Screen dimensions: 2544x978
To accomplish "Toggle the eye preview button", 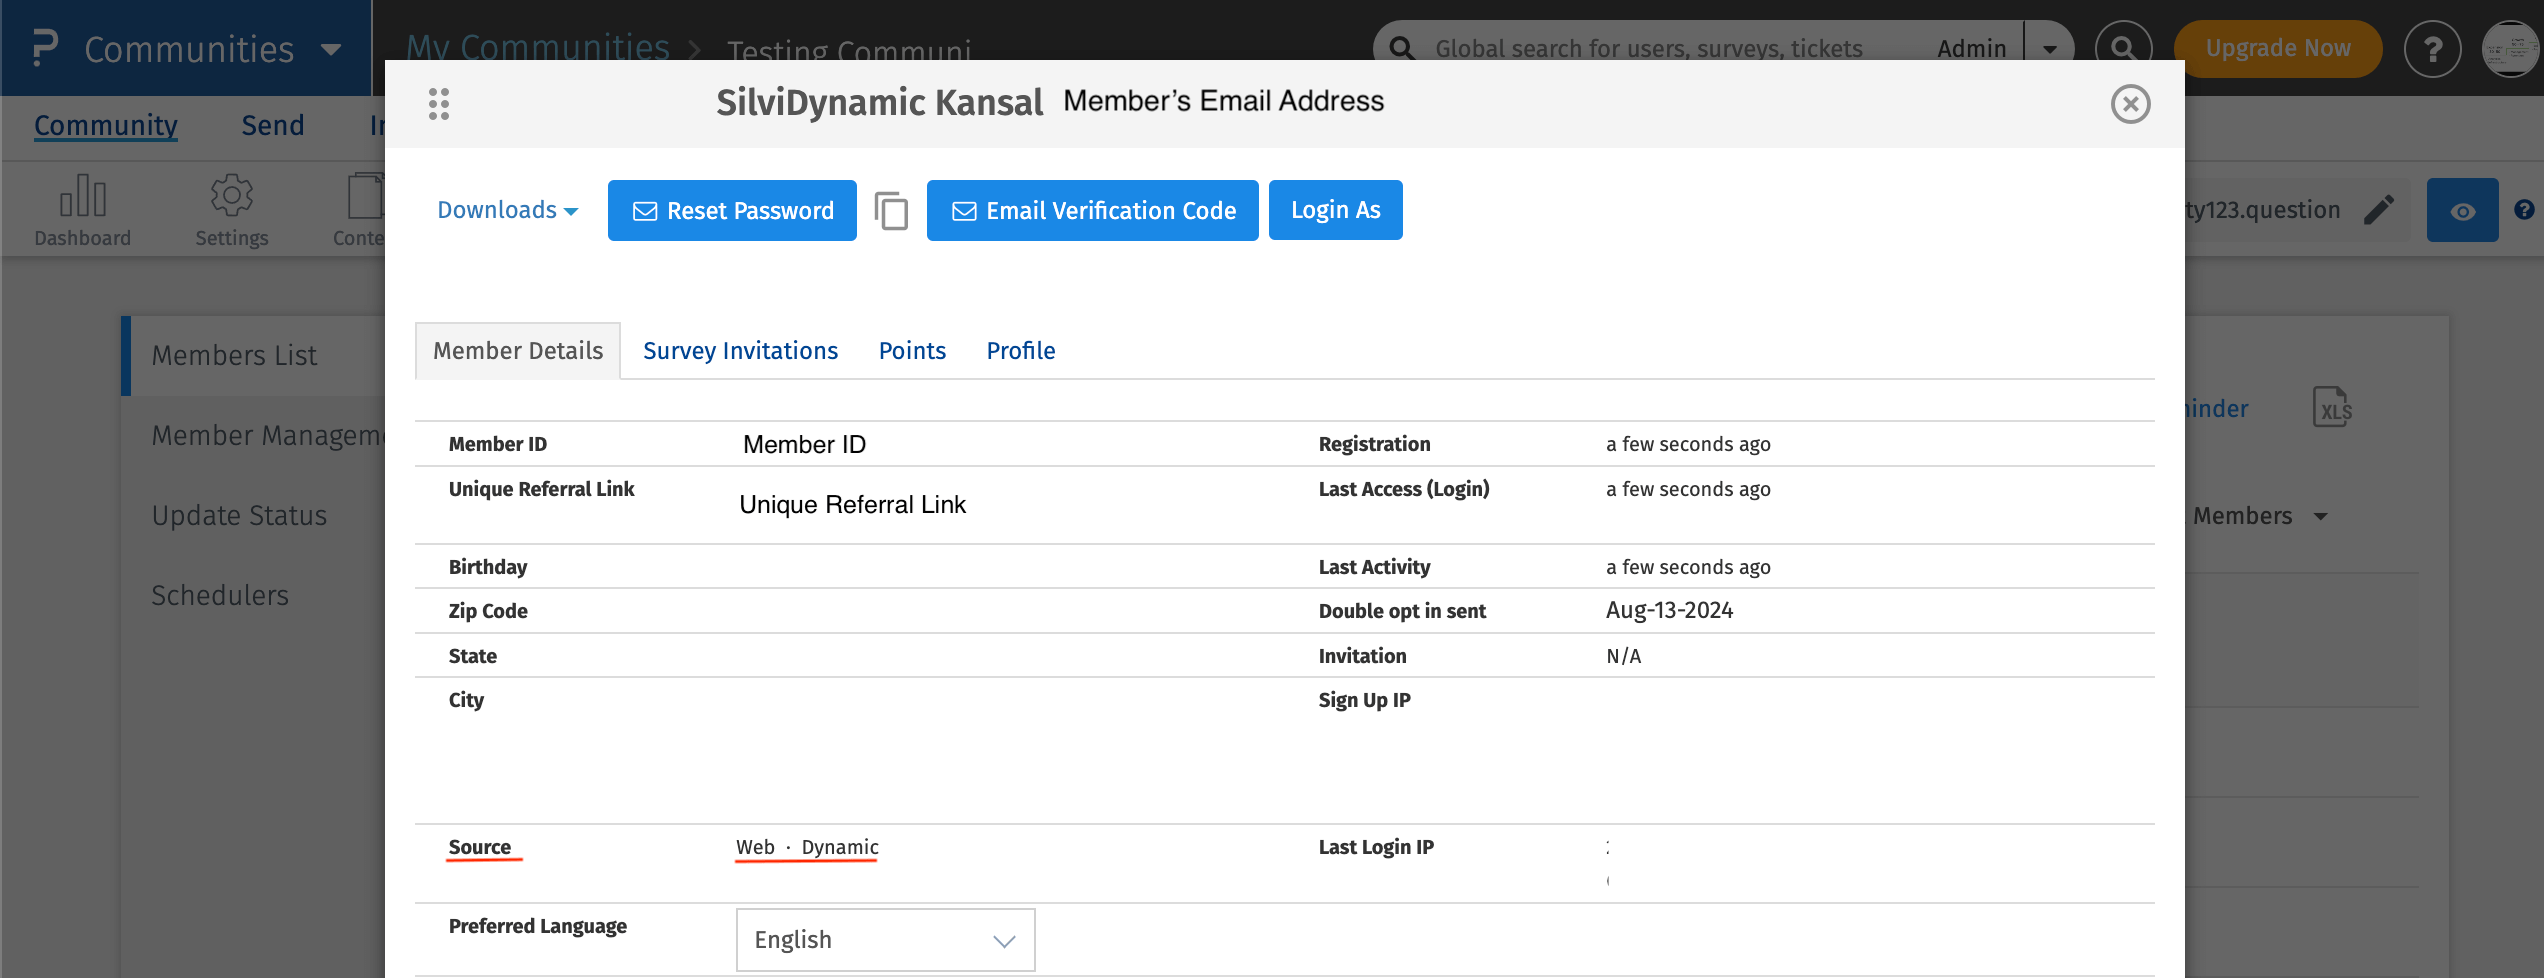I will pyautogui.click(x=2462, y=210).
